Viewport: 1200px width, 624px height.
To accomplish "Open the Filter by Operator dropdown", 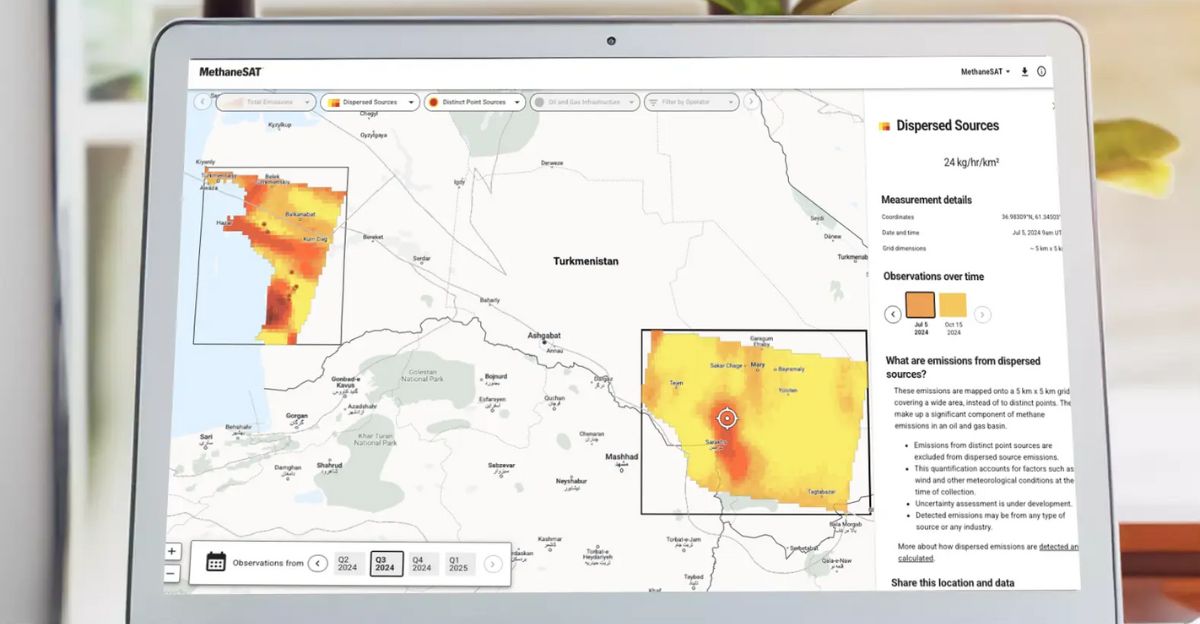I will [691, 102].
